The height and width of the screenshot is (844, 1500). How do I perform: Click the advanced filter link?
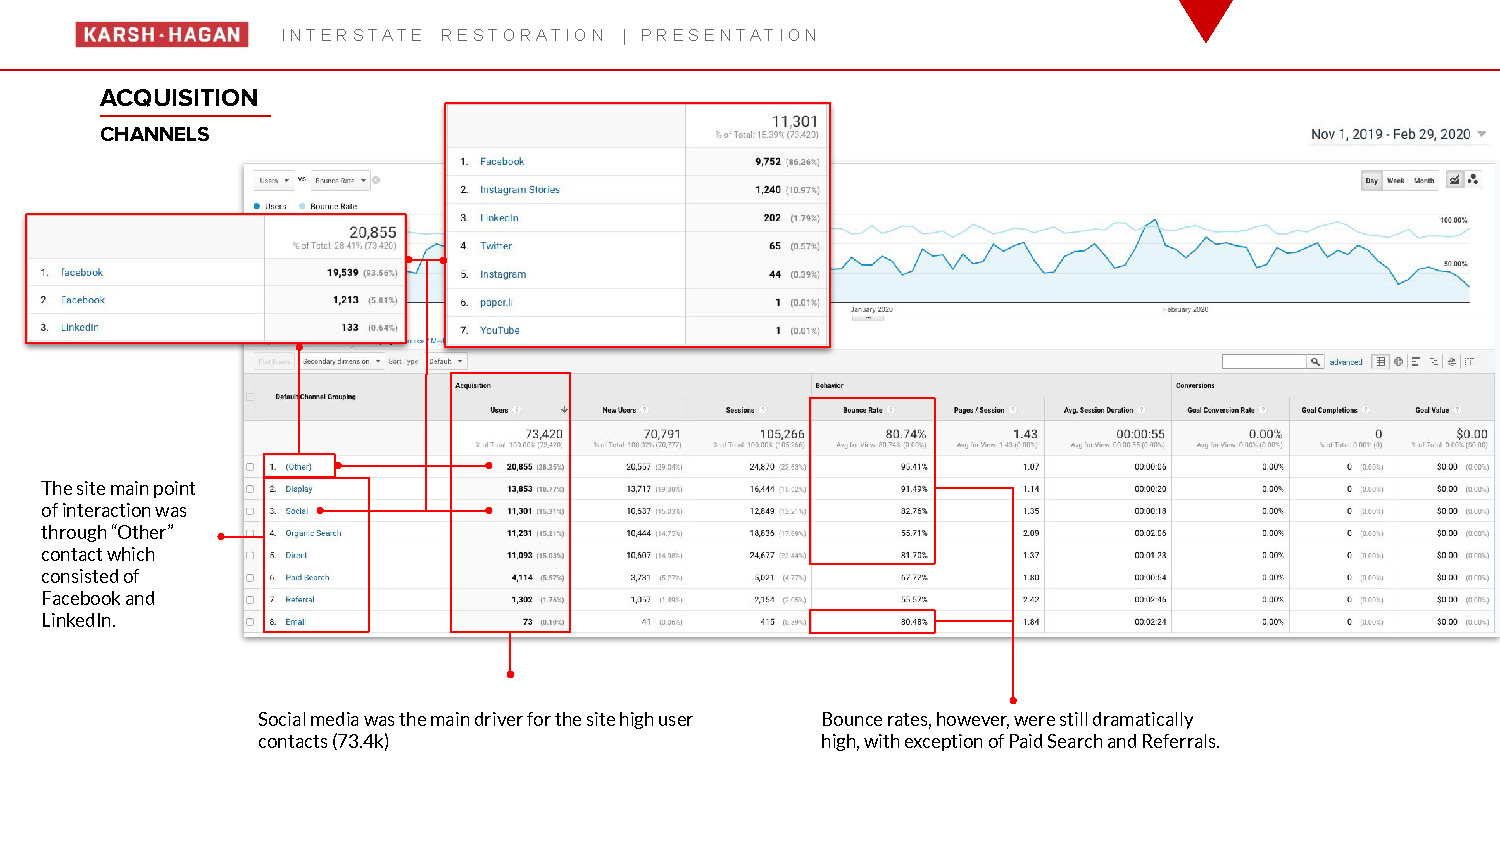1346,362
